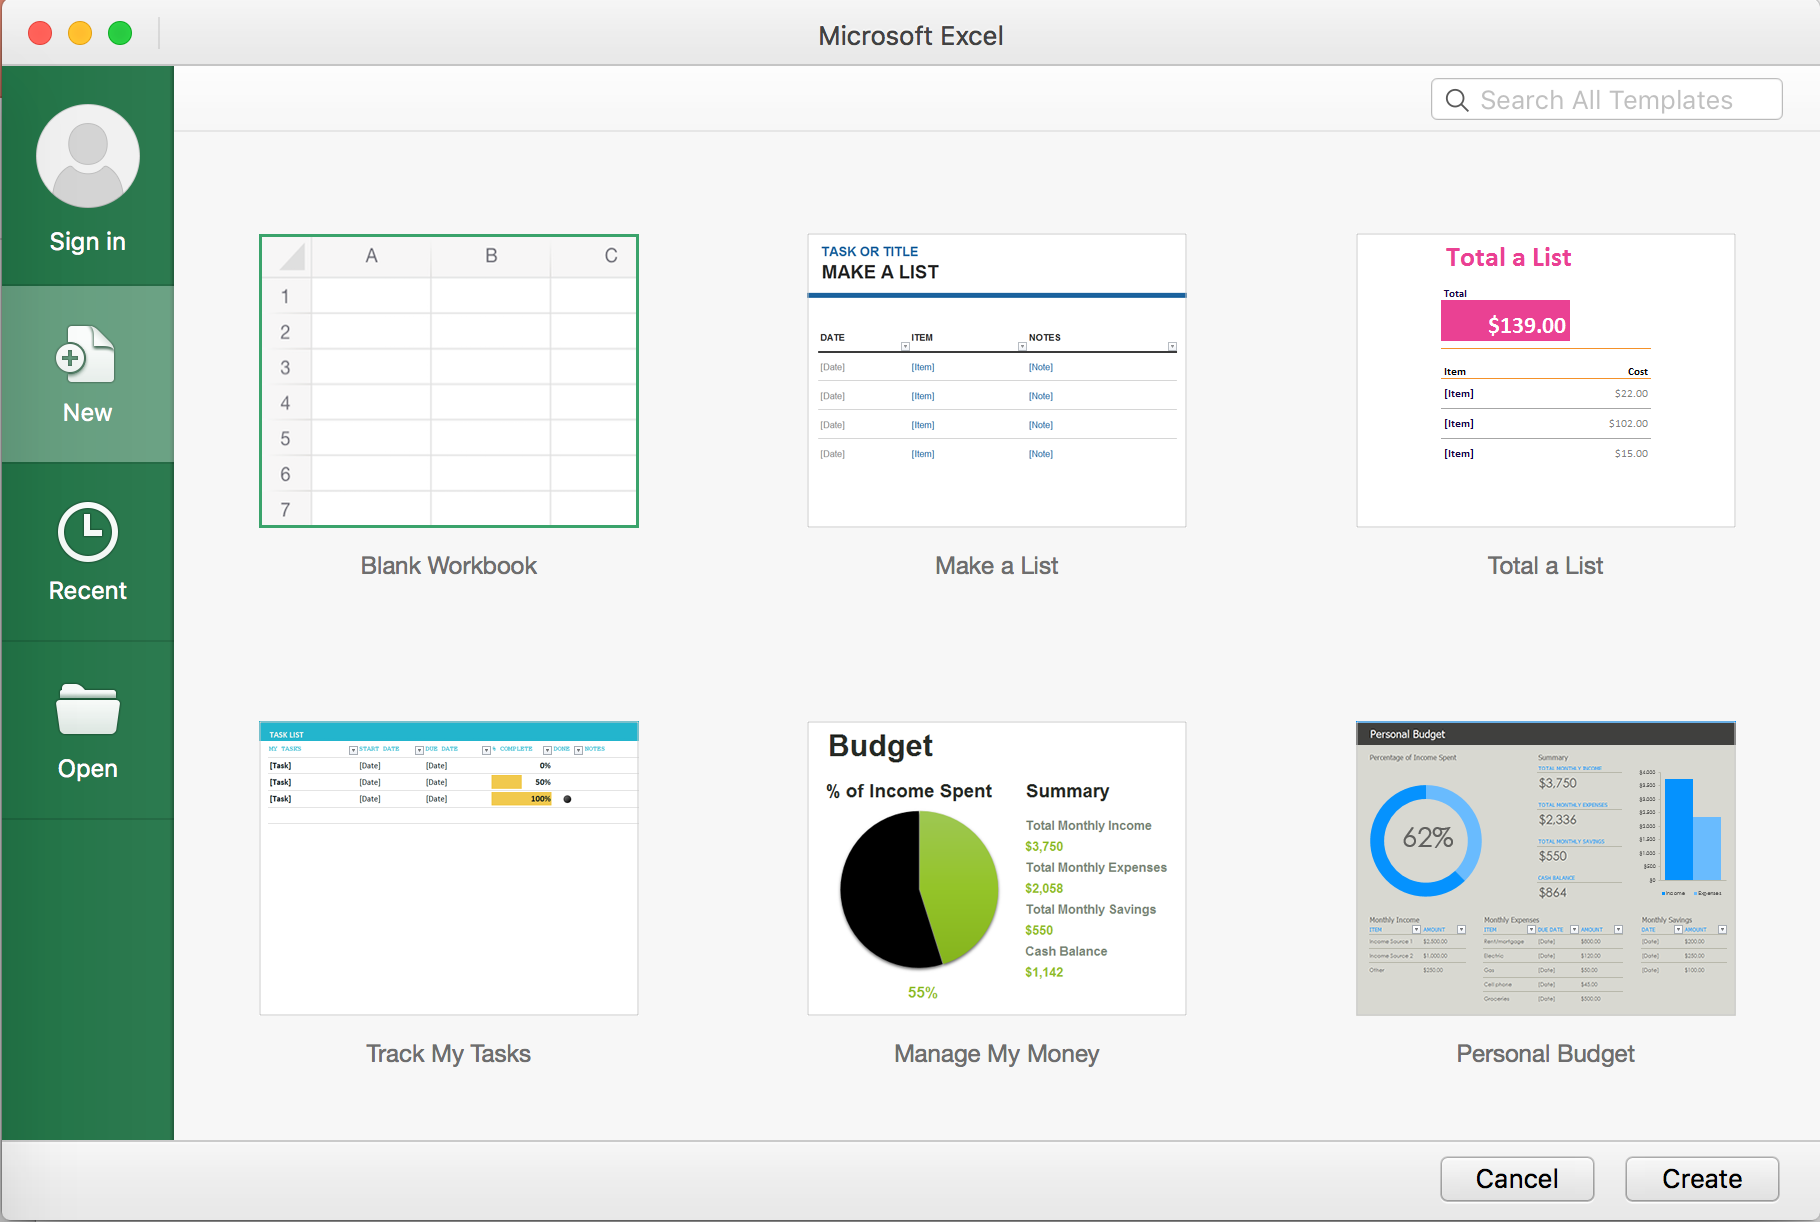Click the Track My Tasks caption

tap(449, 1054)
